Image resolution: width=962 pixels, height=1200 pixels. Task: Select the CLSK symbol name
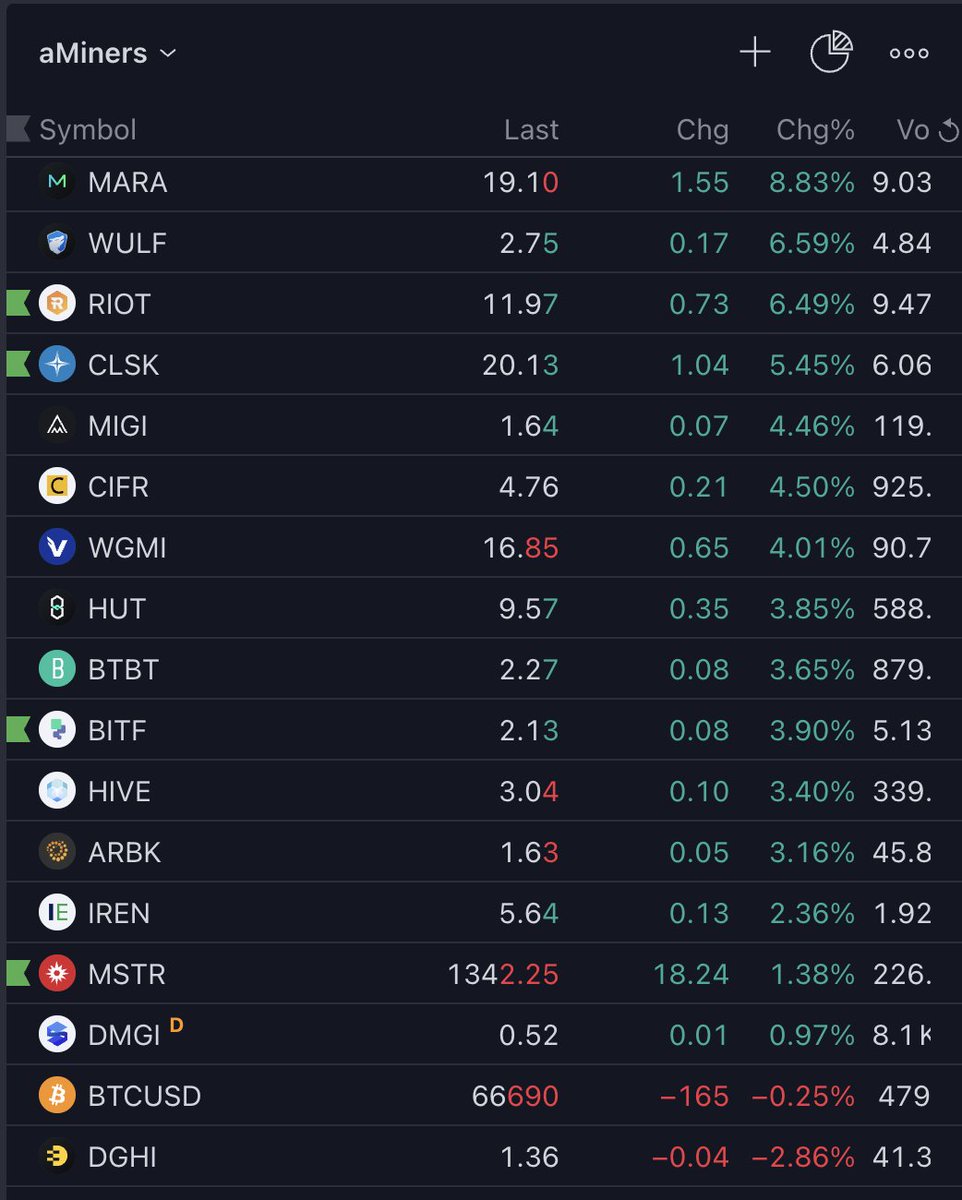pyautogui.click(x=123, y=365)
